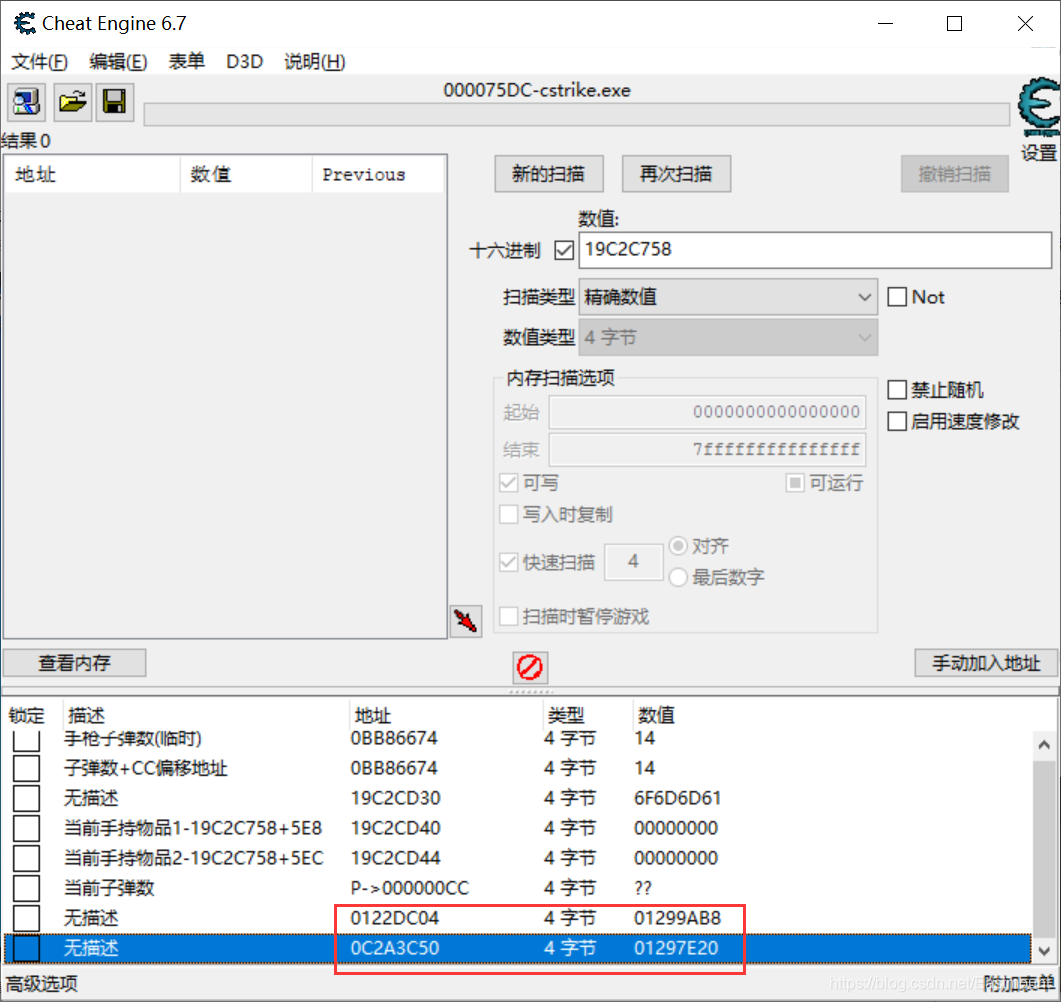Click the 手动加入地址 button
1061x1002 pixels.
click(x=986, y=662)
